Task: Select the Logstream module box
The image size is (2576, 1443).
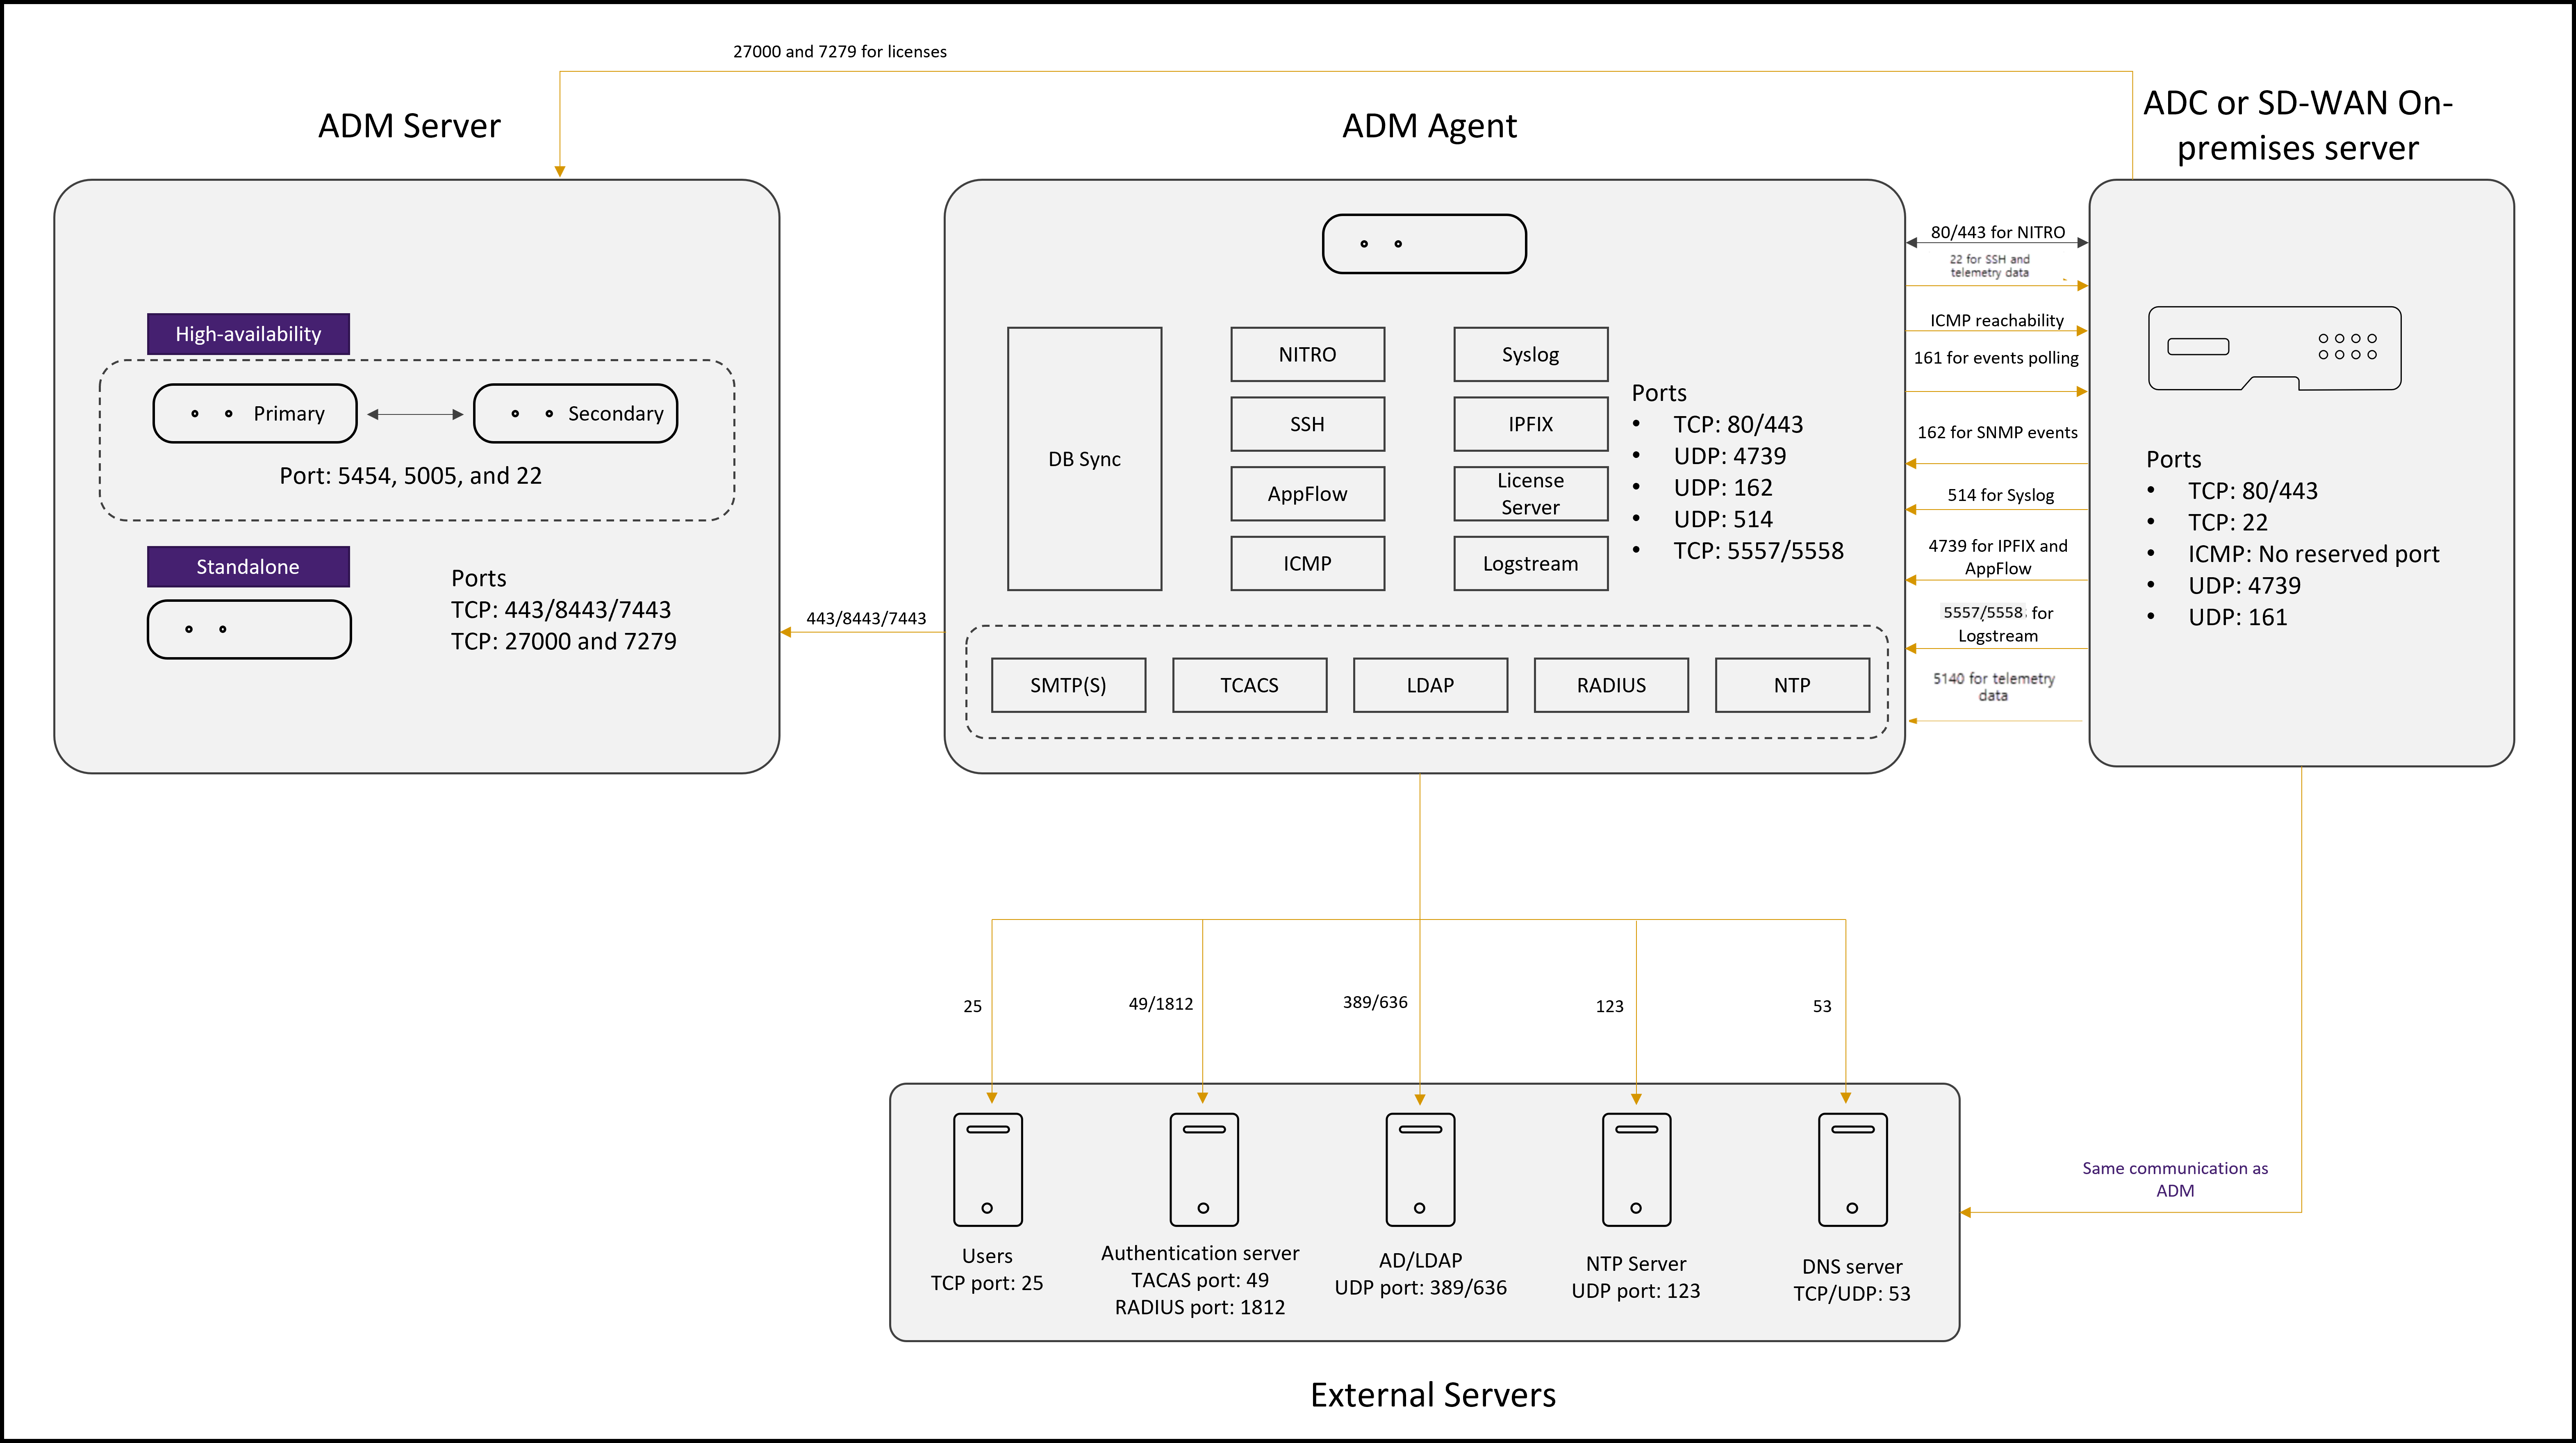Action: pos(1530,563)
